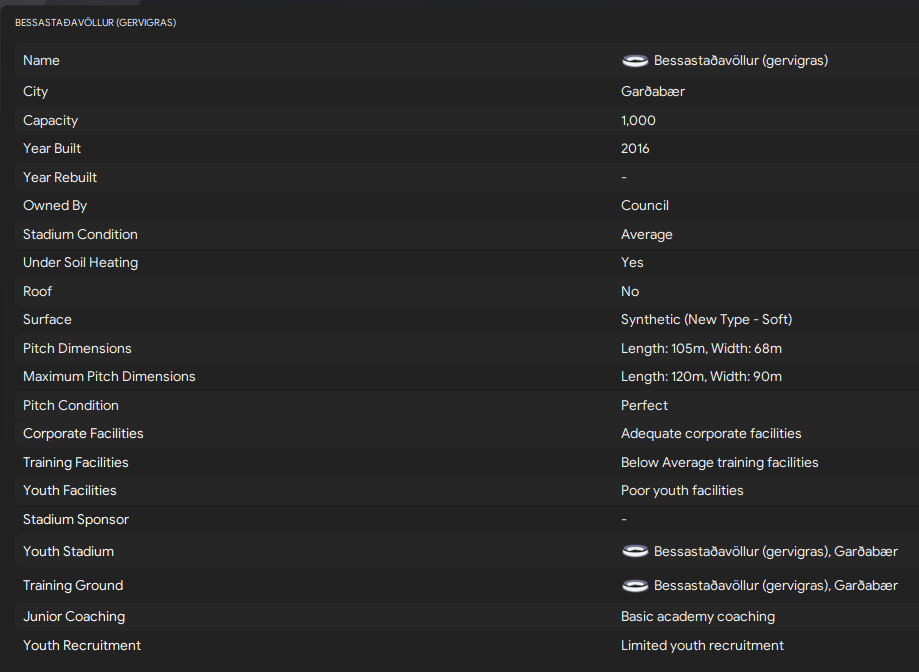This screenshot has width=919, height=672.
Task: Click the Basic academy coaching value
Action: pos(697,617)
